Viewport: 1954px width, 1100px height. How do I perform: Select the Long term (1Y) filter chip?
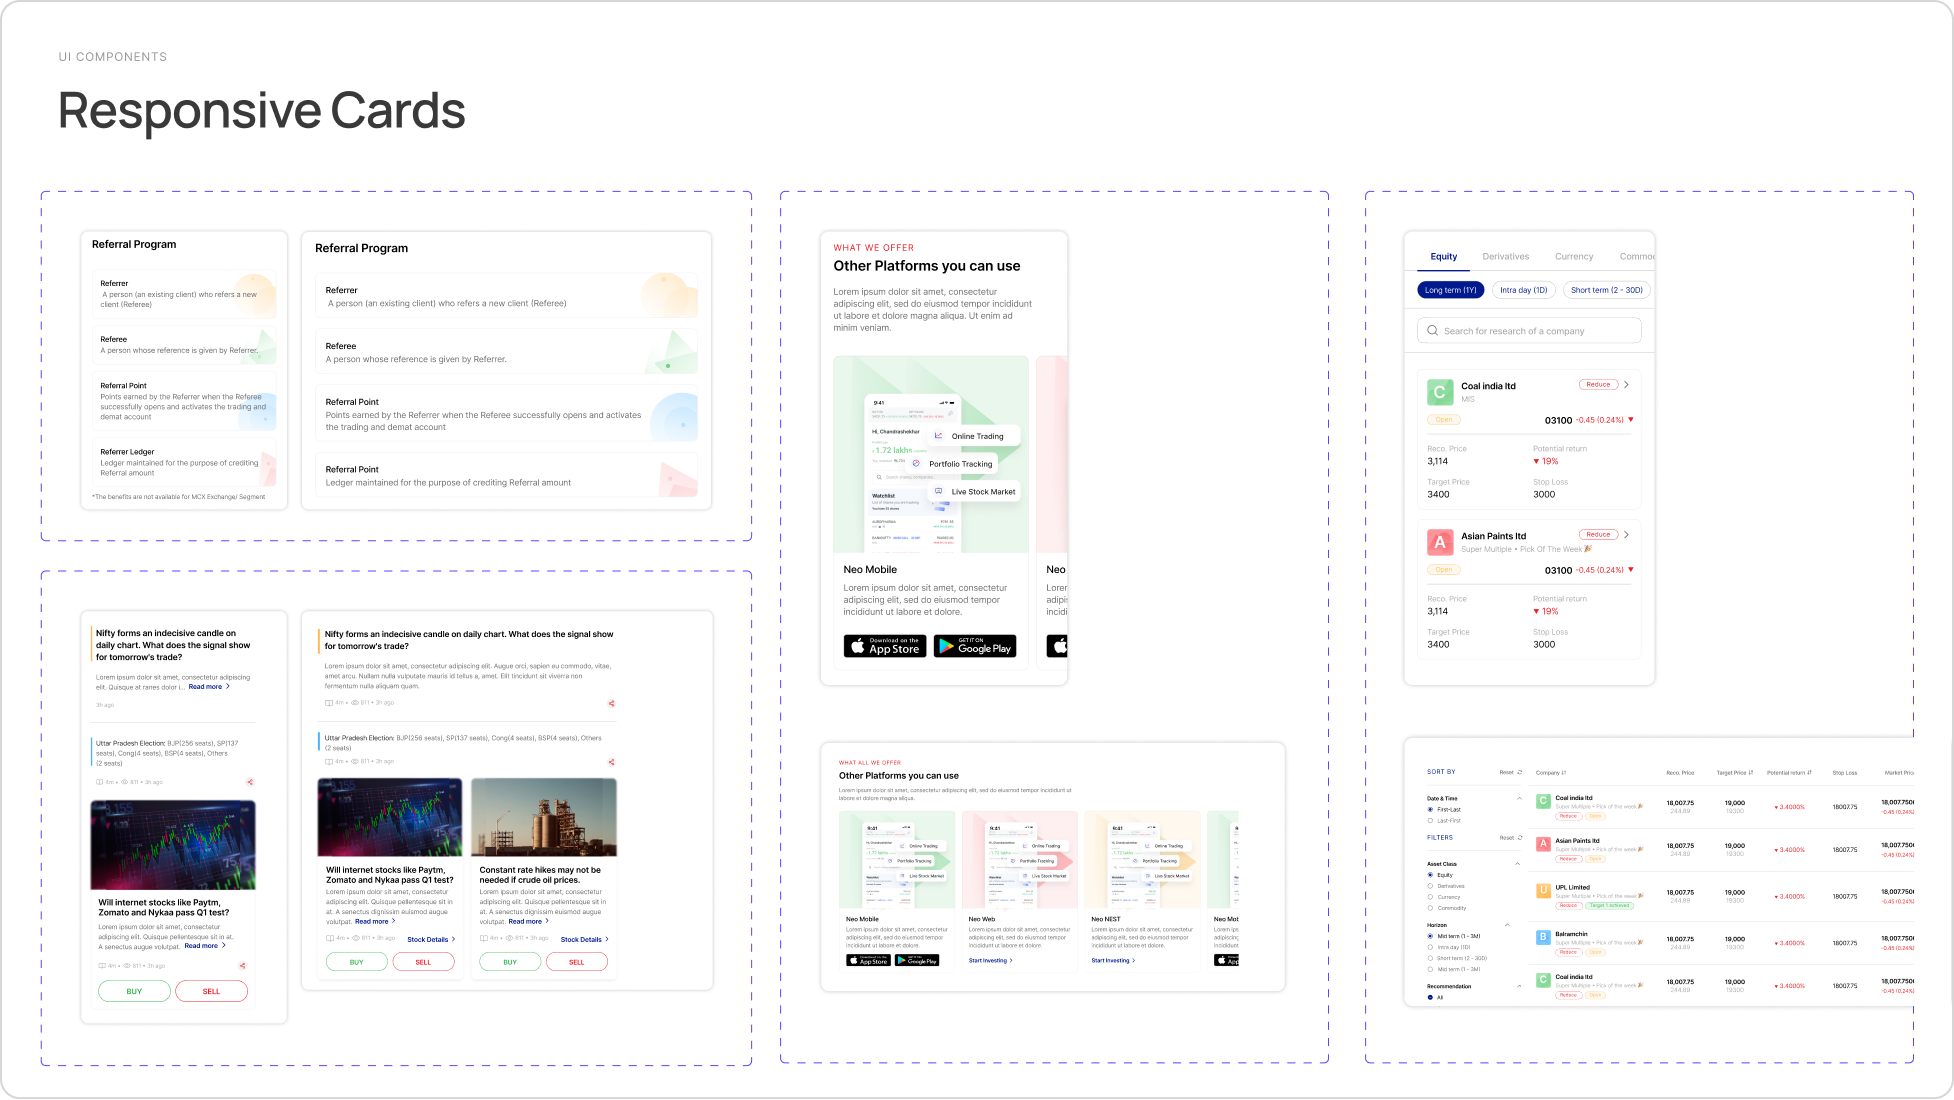(x=1450, y=290)
